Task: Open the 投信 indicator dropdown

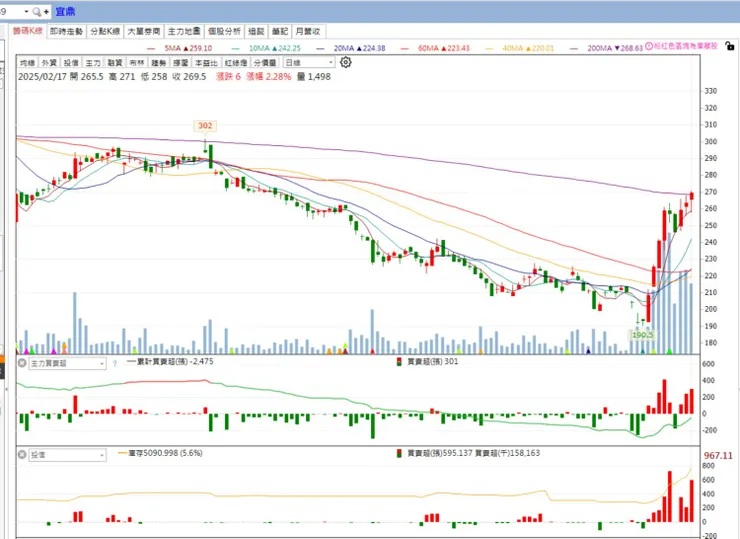Action: [x=67, y=455]
